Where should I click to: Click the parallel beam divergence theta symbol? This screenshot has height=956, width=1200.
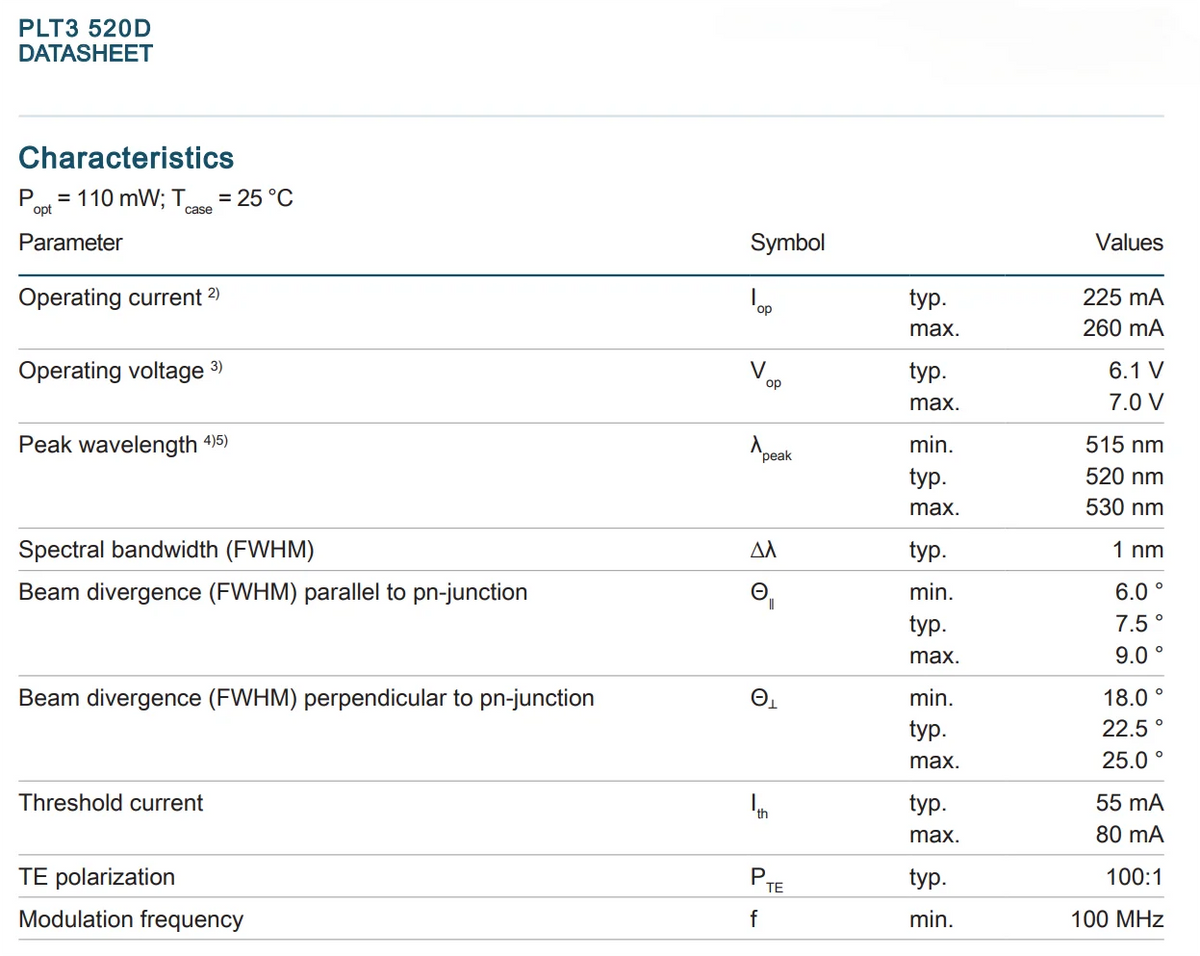click(762, 596)
